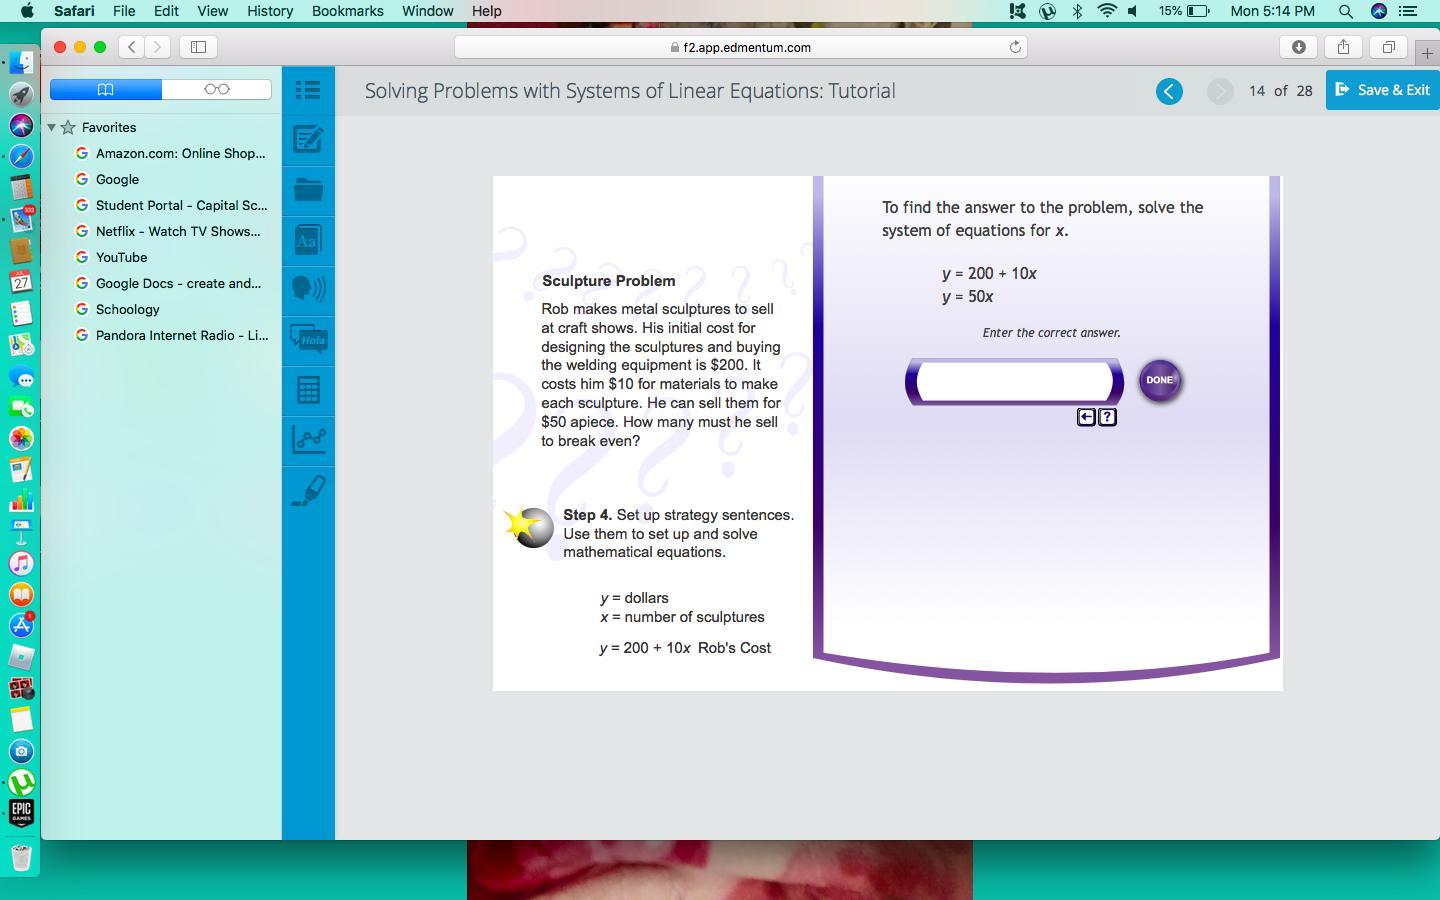Click the Safari share icon
The width and height of the screenshot is (1440, 900).
pyautogui.click(x=1344, y=47)
